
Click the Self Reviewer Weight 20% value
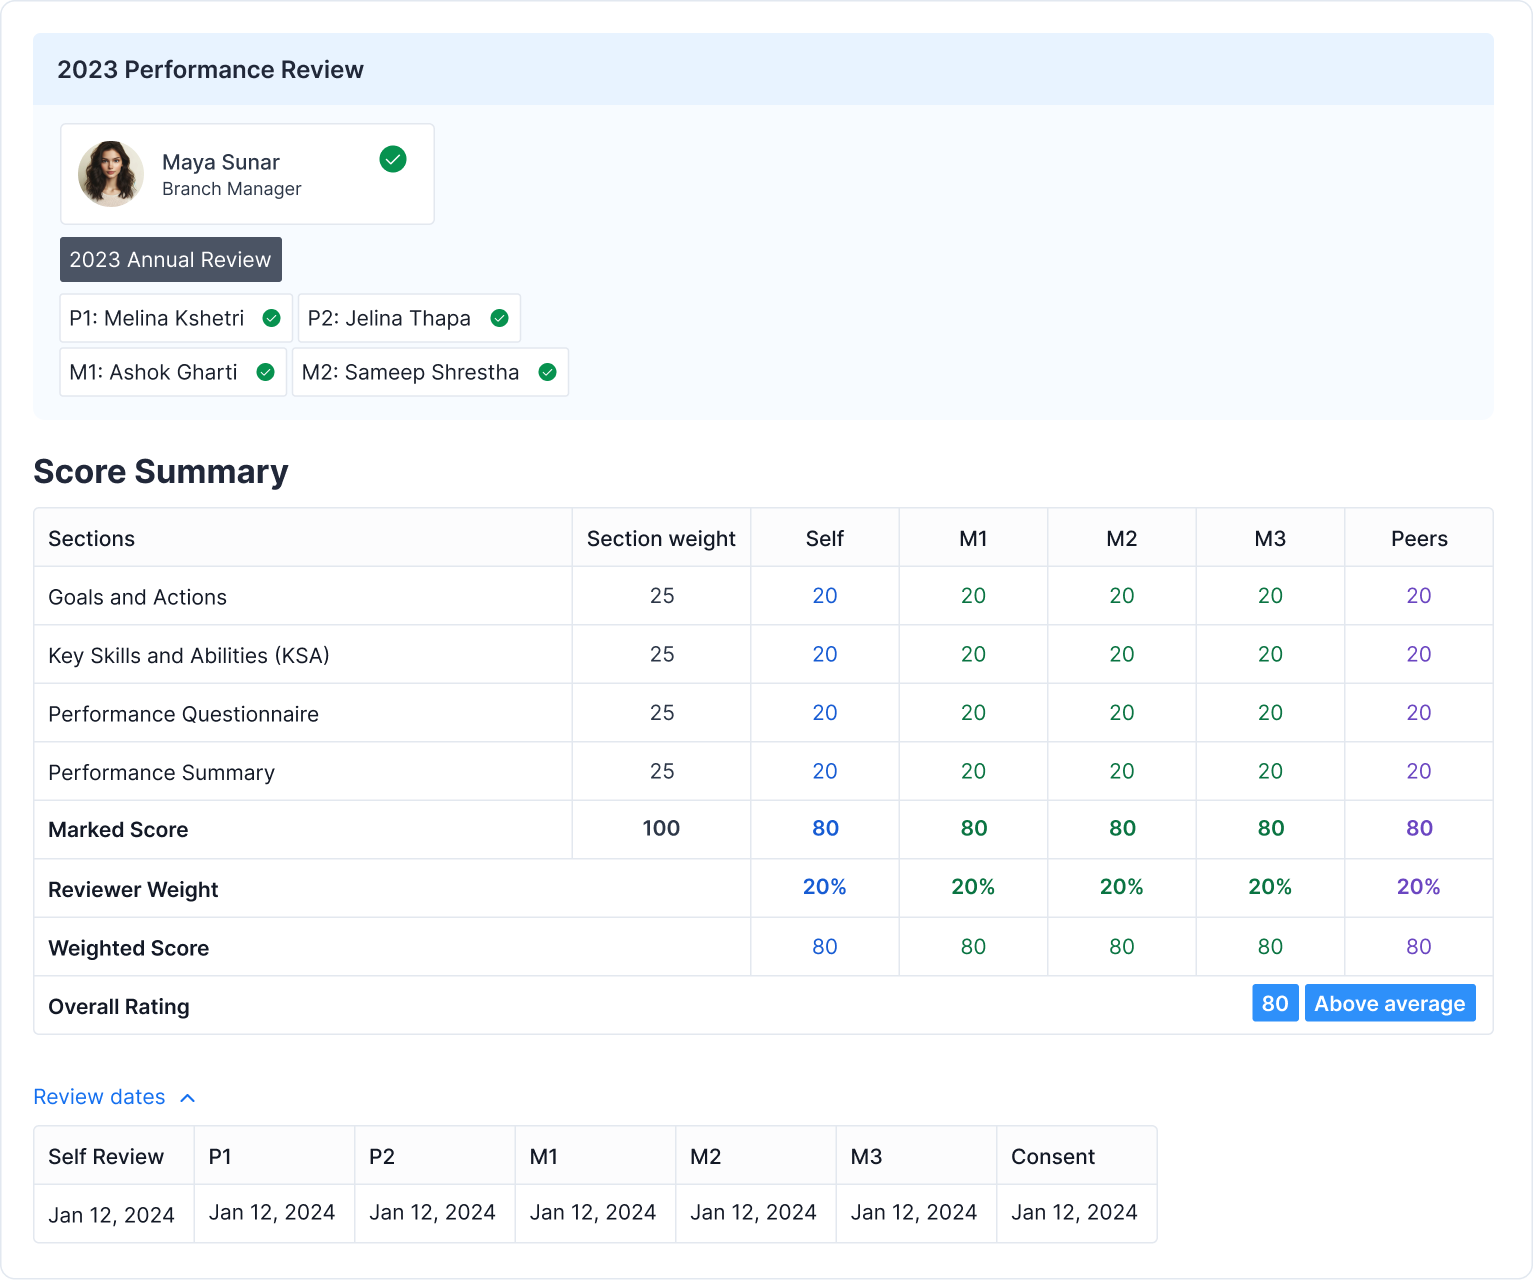[x=824, y=887]
